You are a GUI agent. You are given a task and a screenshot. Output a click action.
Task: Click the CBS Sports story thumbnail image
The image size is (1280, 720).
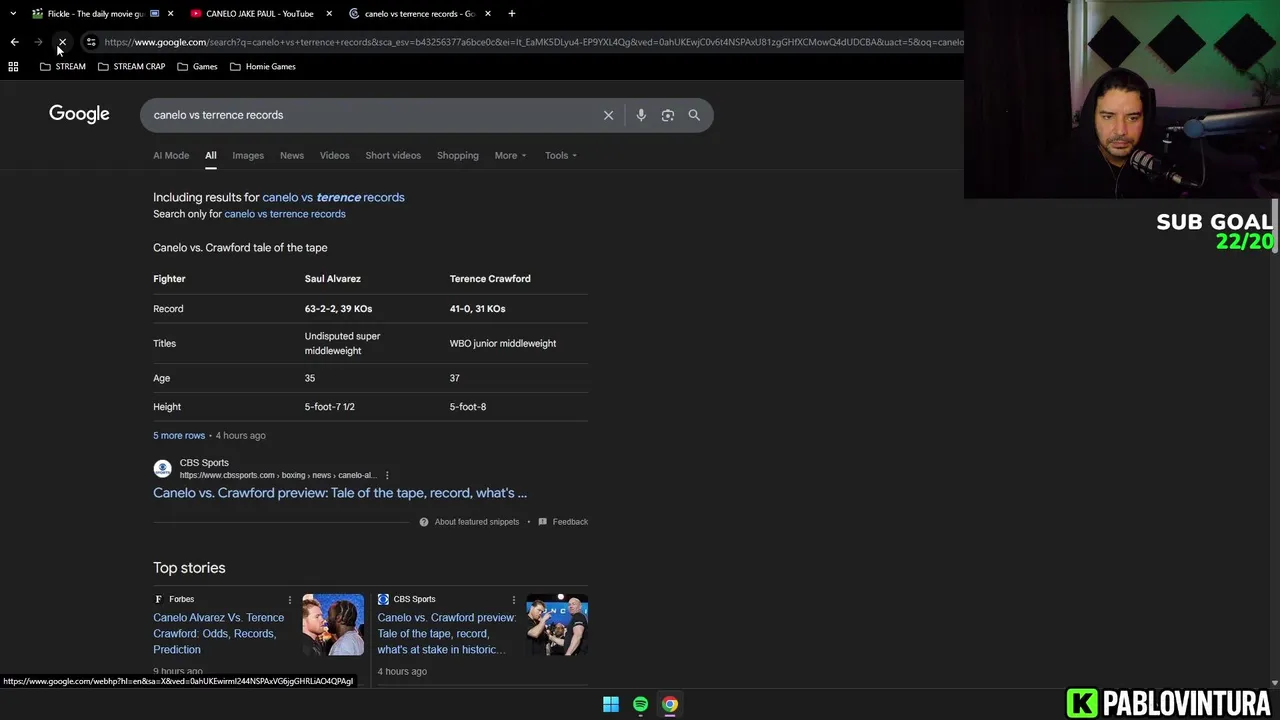(557, 625)
